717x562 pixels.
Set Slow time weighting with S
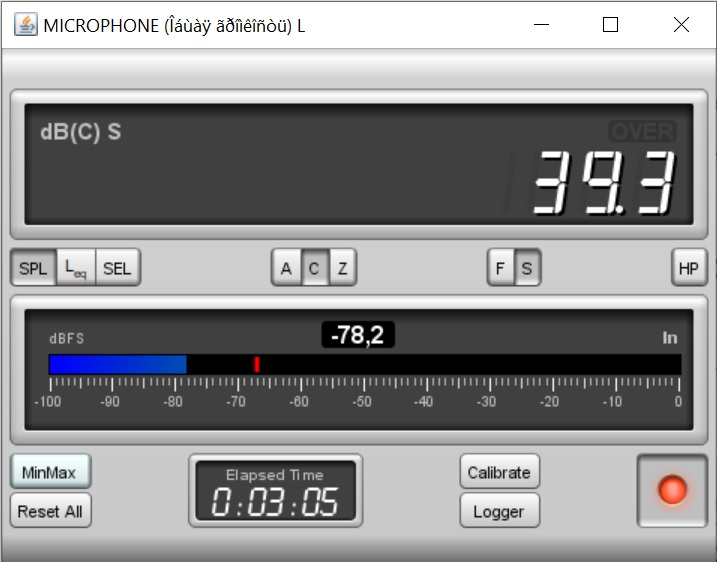(x=526, y=268)
